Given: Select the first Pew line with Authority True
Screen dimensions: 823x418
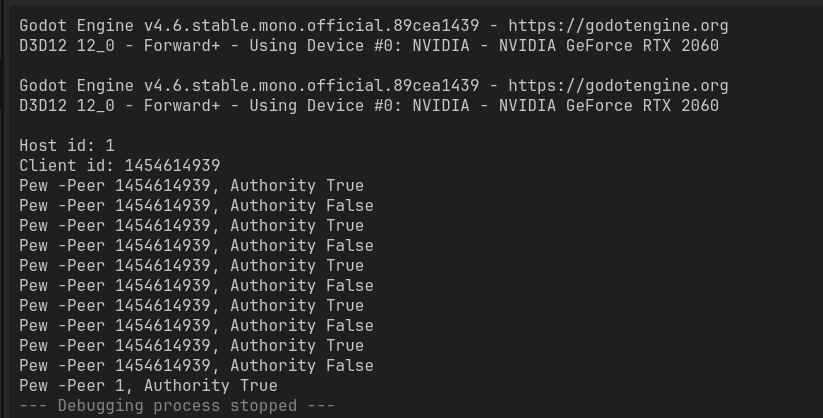Looking at the screenshot, I should [191, 186].
